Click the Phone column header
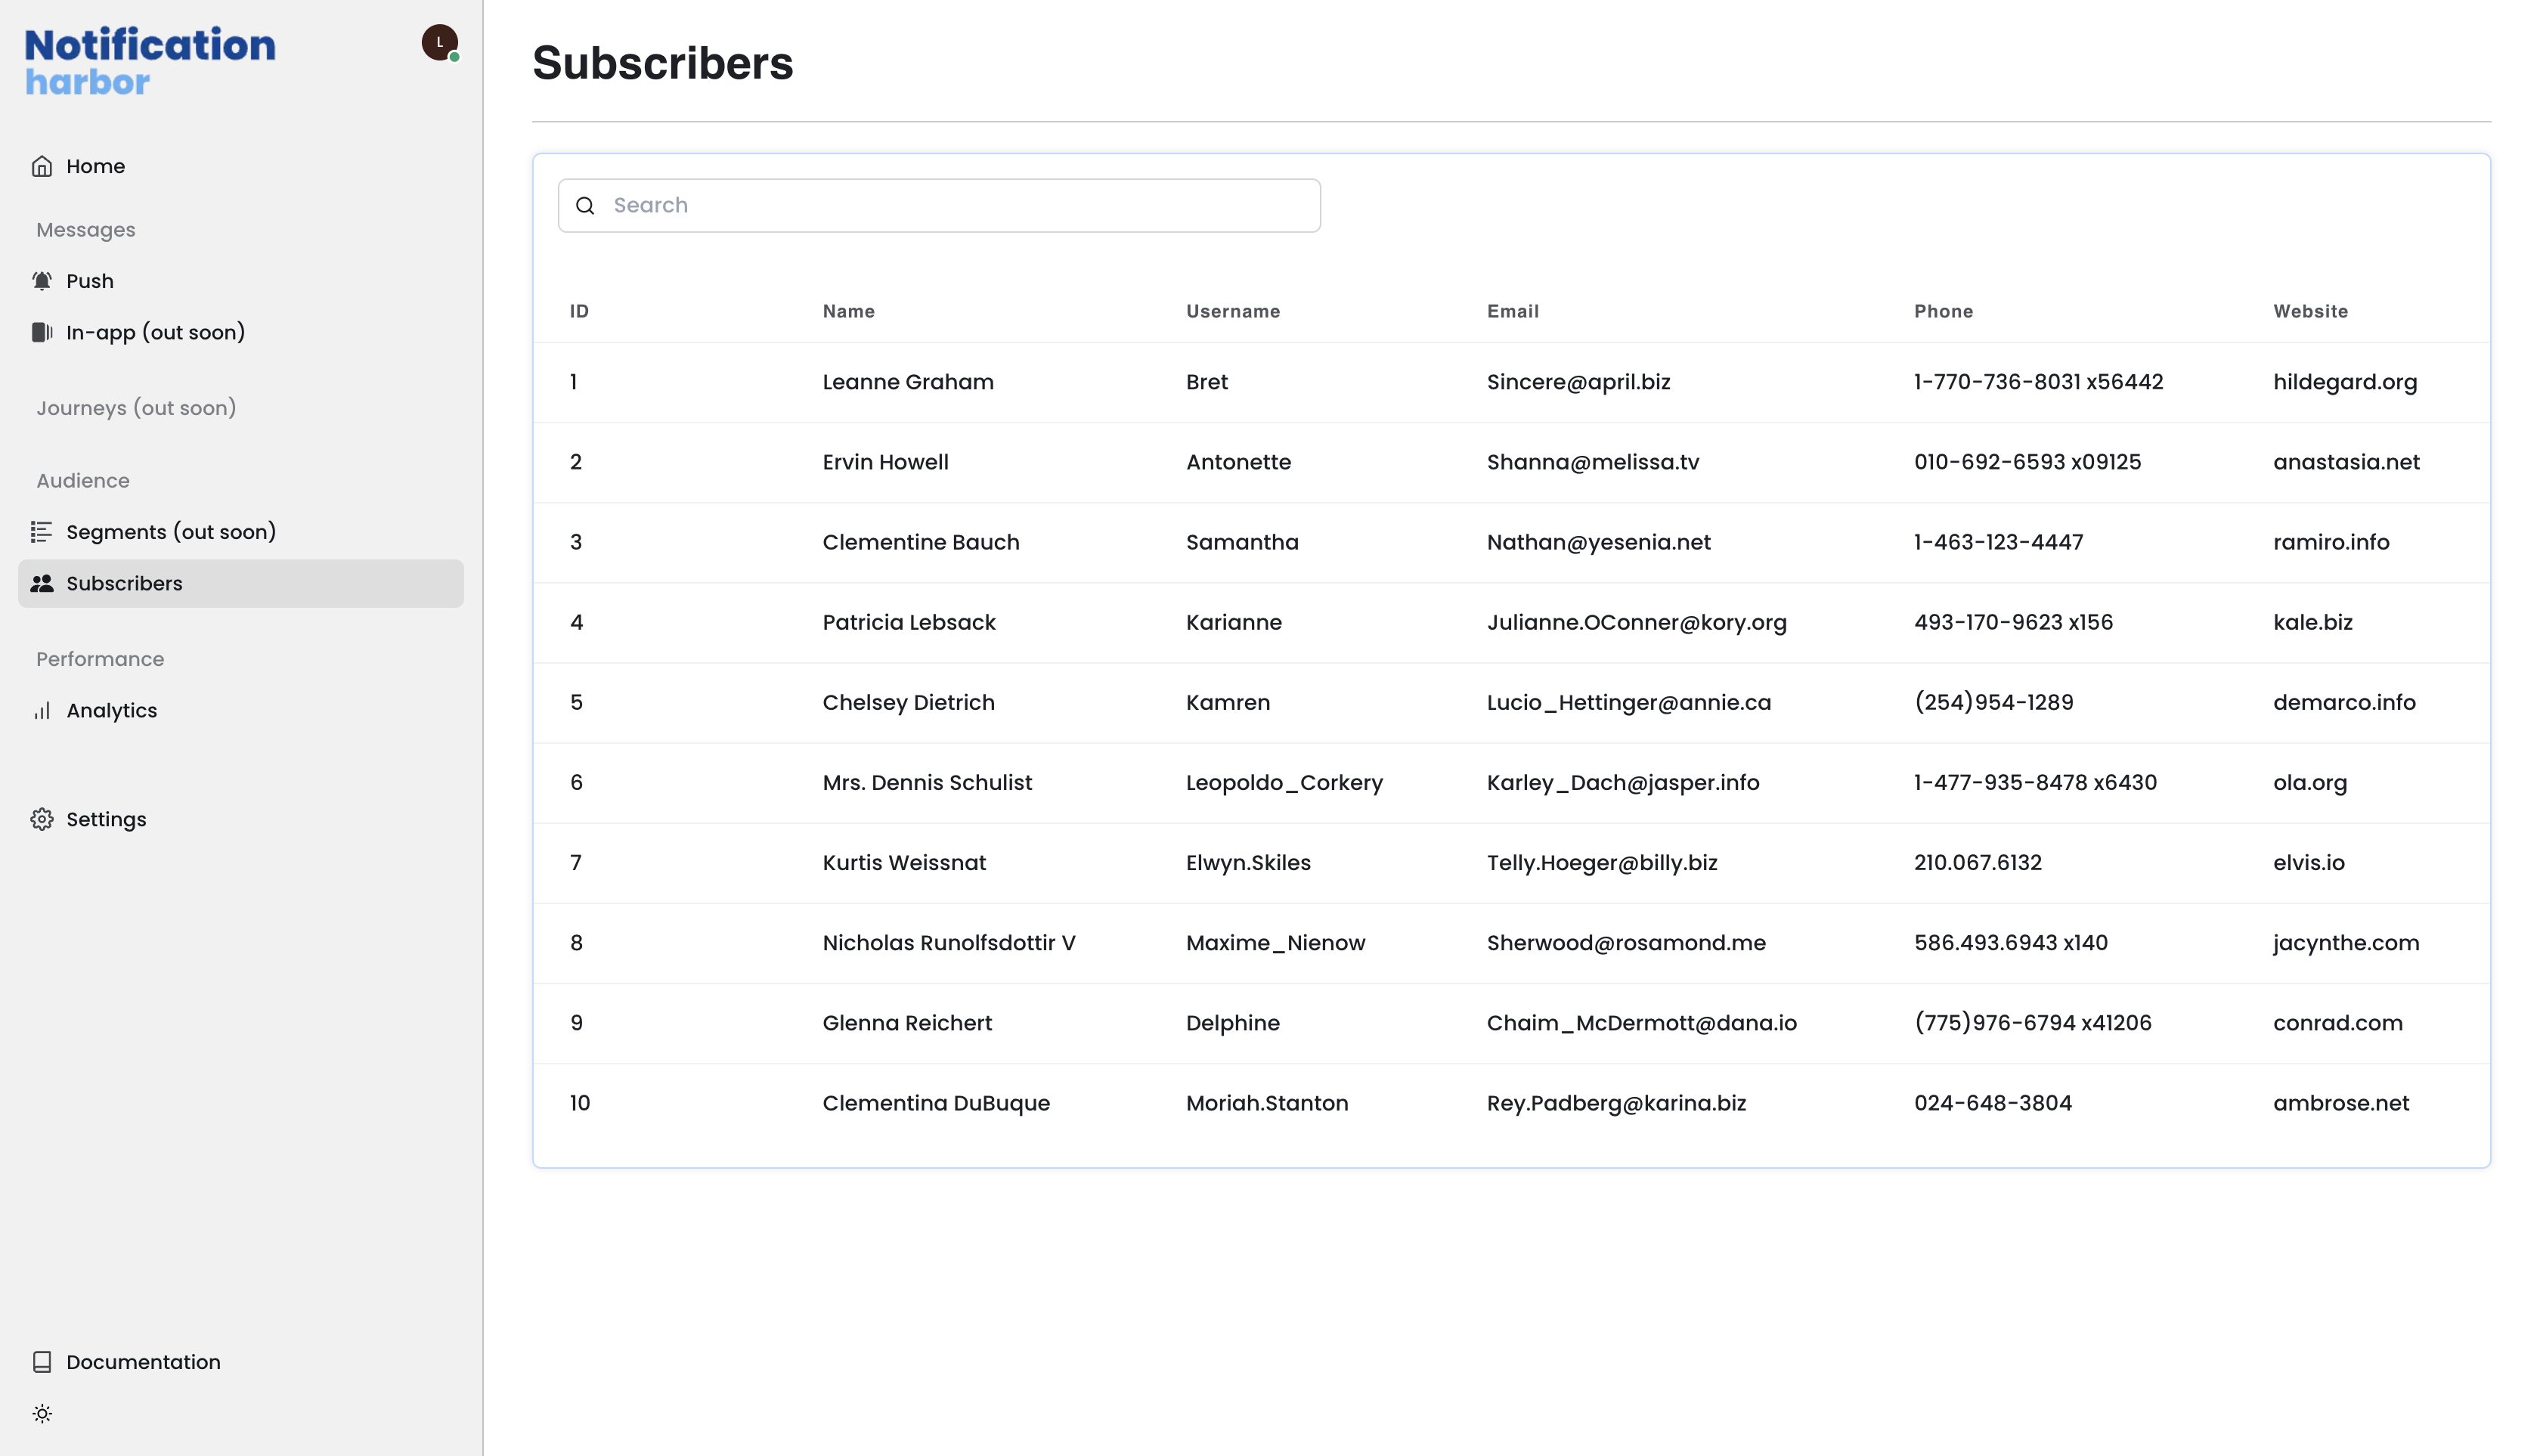The image size is (2540, 1456). (1943, 311)
